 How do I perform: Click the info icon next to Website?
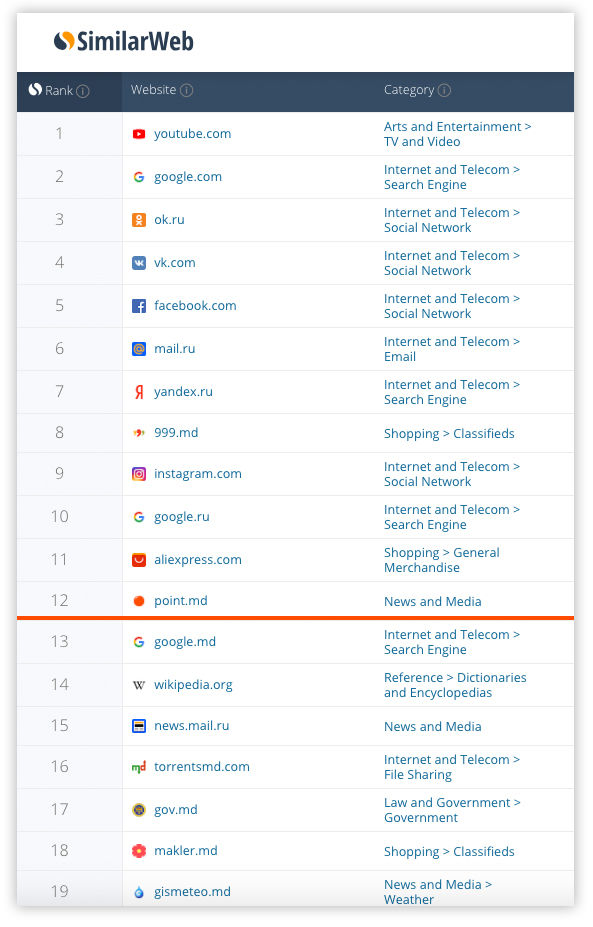187,90
